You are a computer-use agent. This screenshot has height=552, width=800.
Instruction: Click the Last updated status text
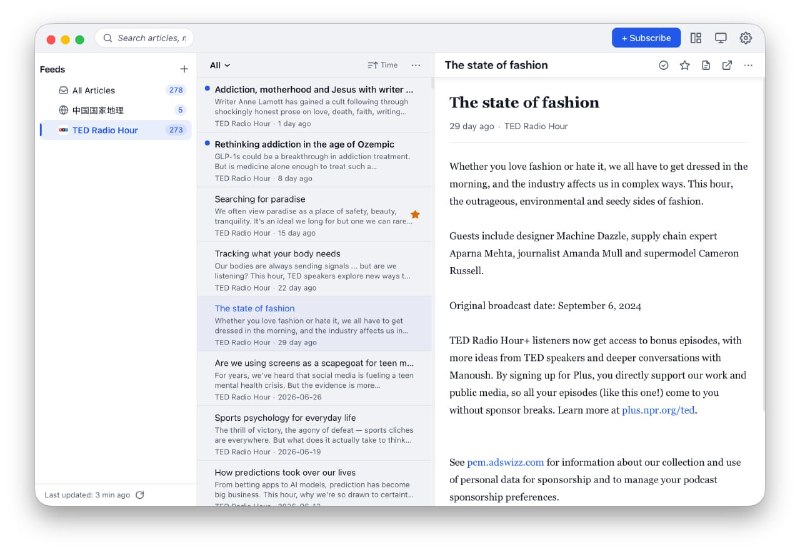pyautogui.click(x=87, y=495)
